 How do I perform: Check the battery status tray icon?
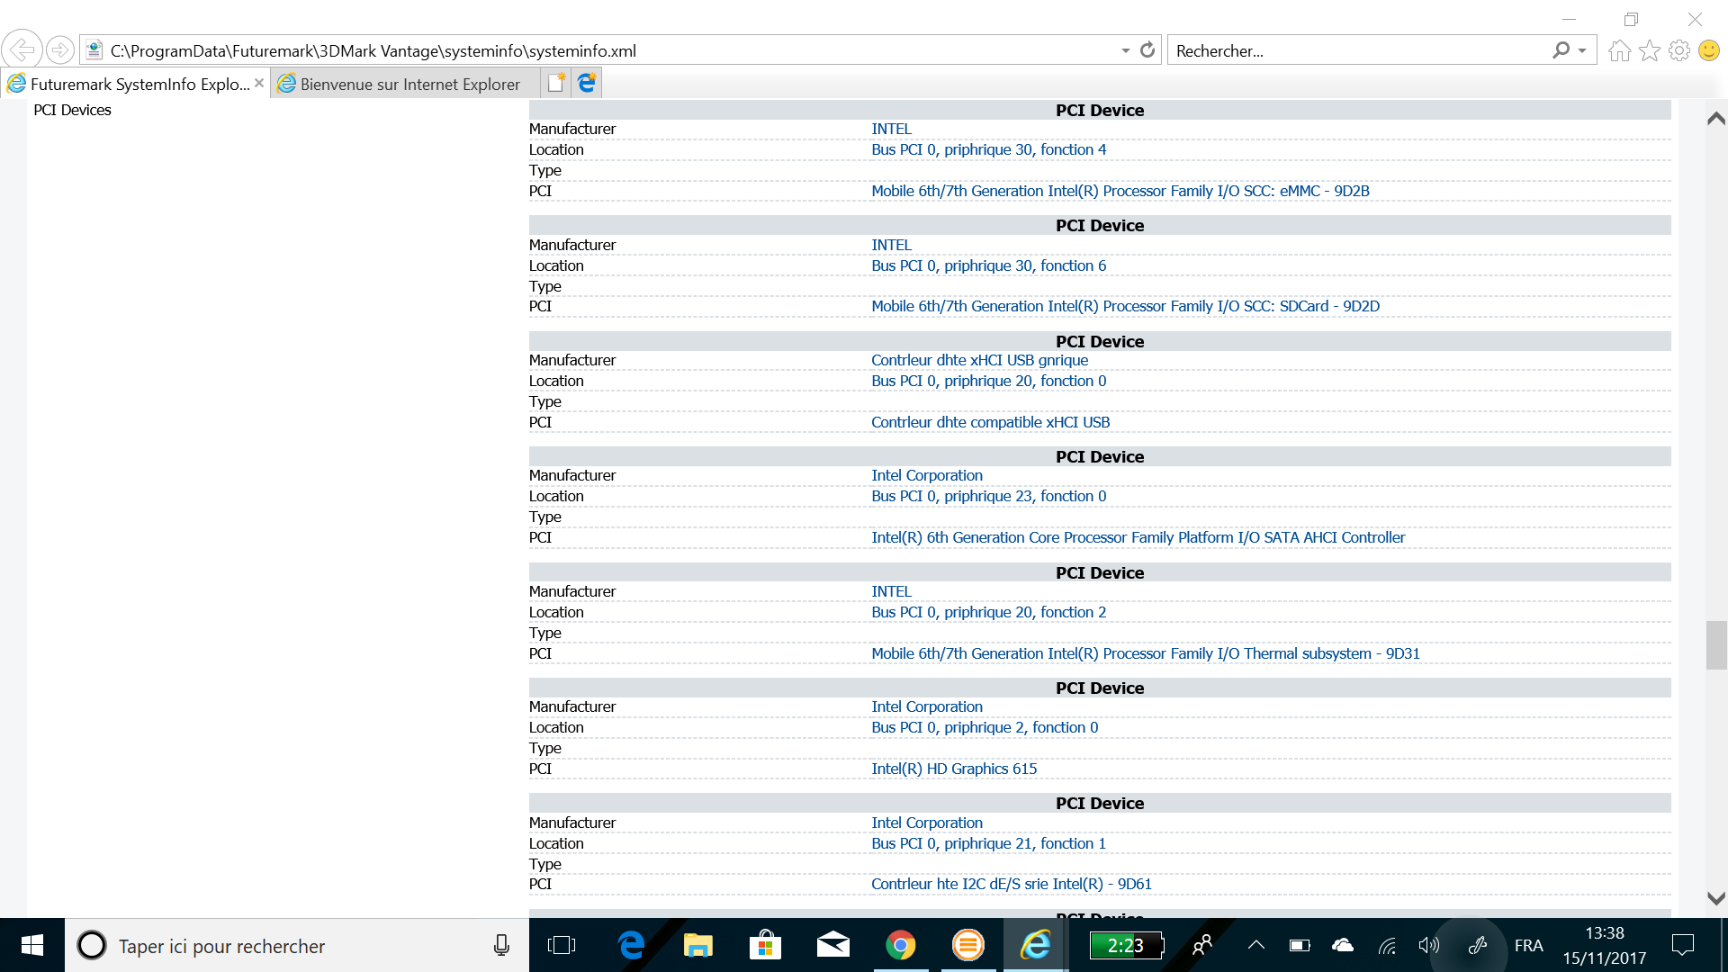pyautogui.click(x=1300, y=945)
